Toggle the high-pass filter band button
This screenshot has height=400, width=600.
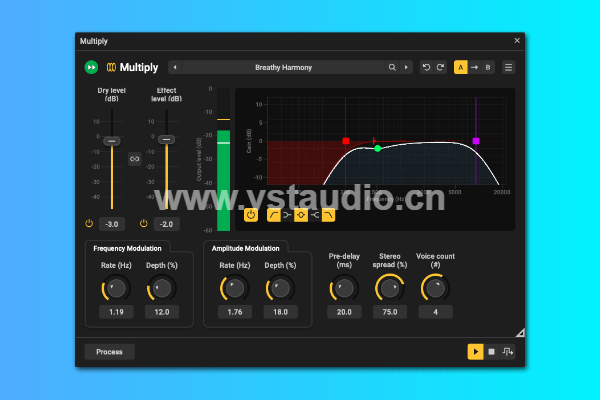(274, 215)
